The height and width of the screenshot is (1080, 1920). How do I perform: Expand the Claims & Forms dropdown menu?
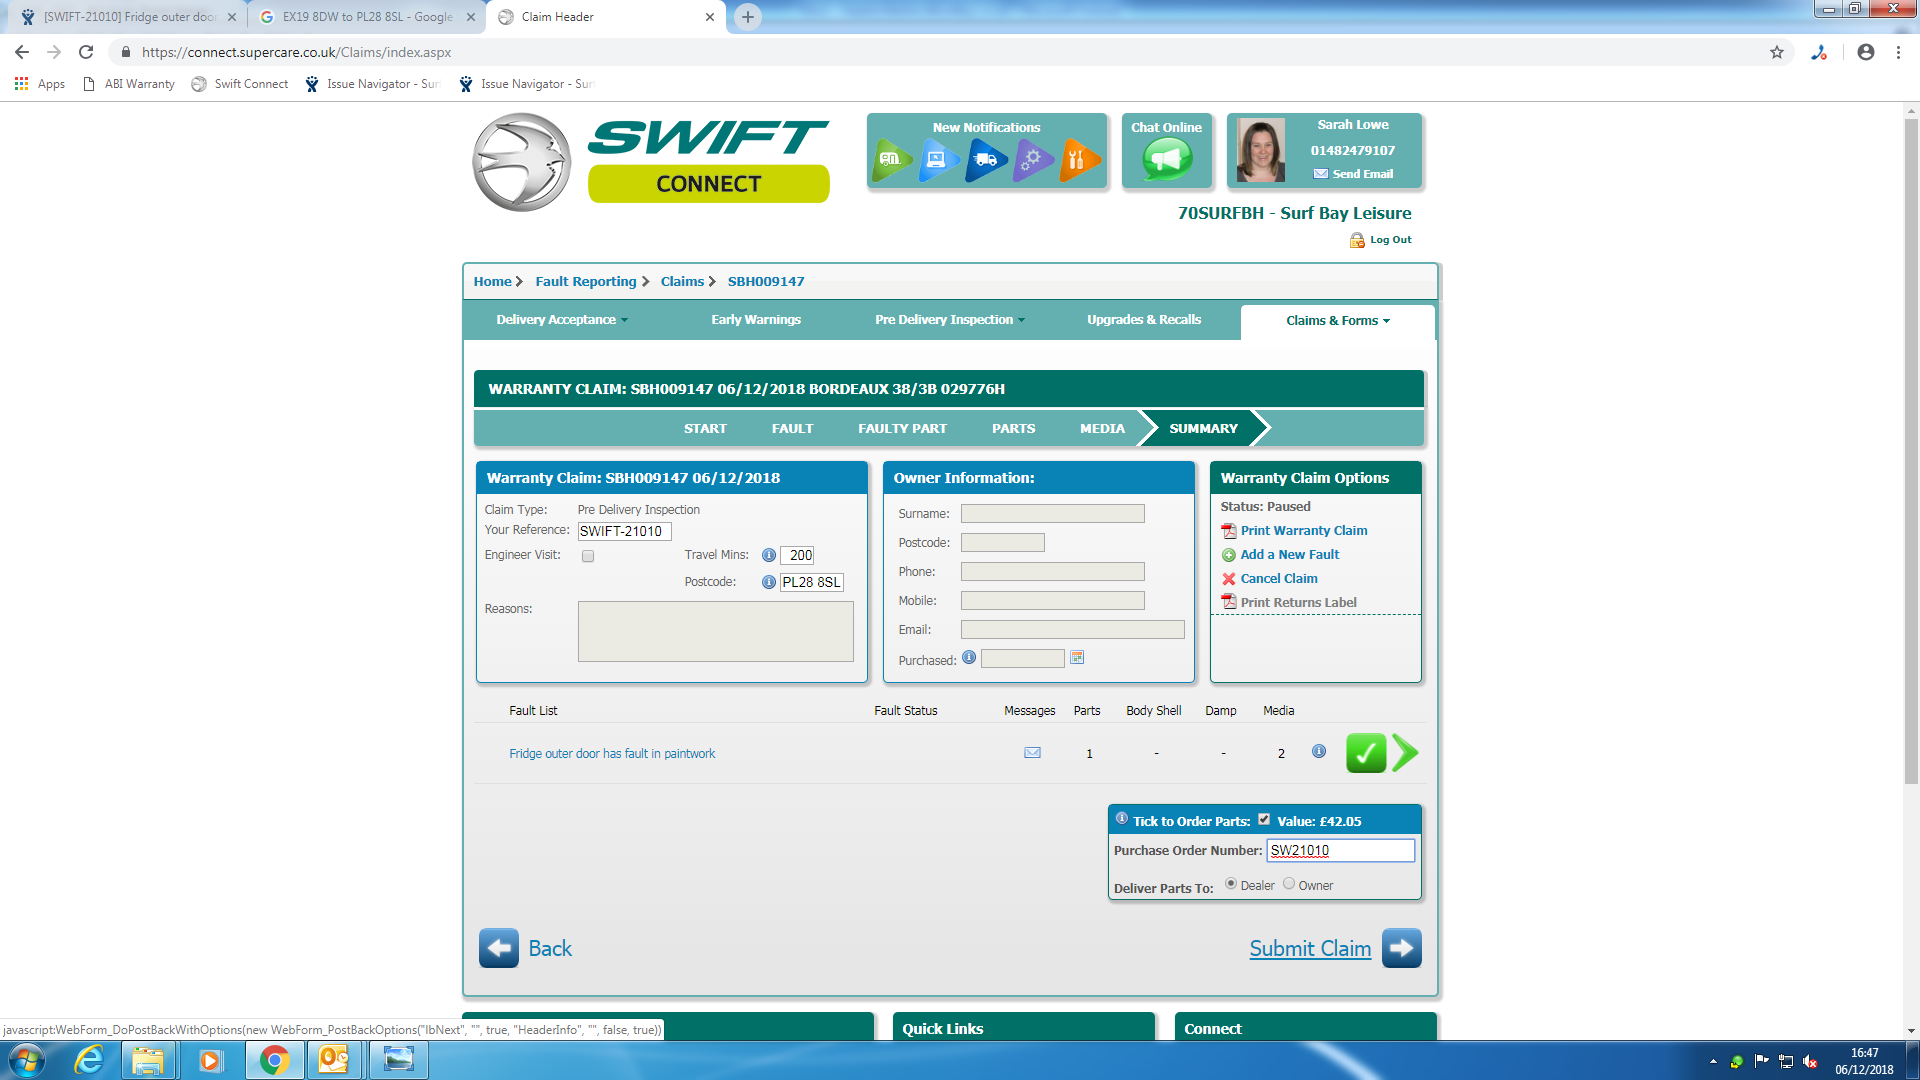1337,321
